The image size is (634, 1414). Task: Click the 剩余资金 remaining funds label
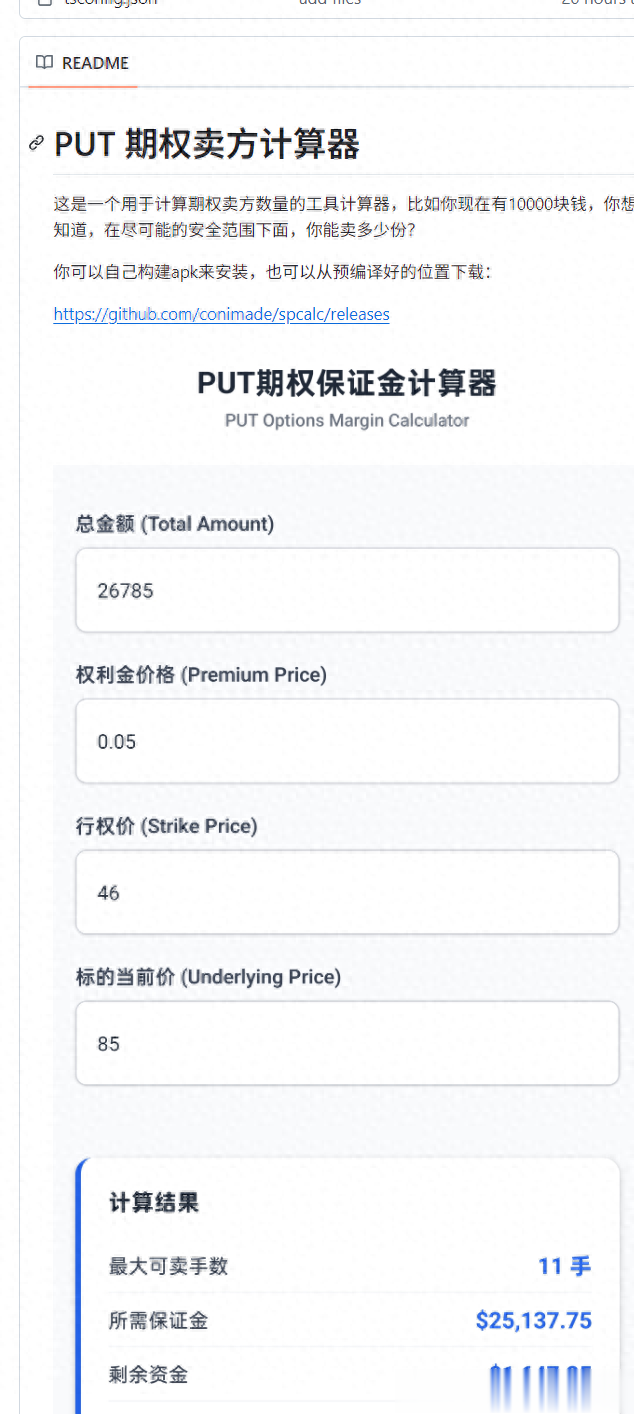(x=148, y=1375)
